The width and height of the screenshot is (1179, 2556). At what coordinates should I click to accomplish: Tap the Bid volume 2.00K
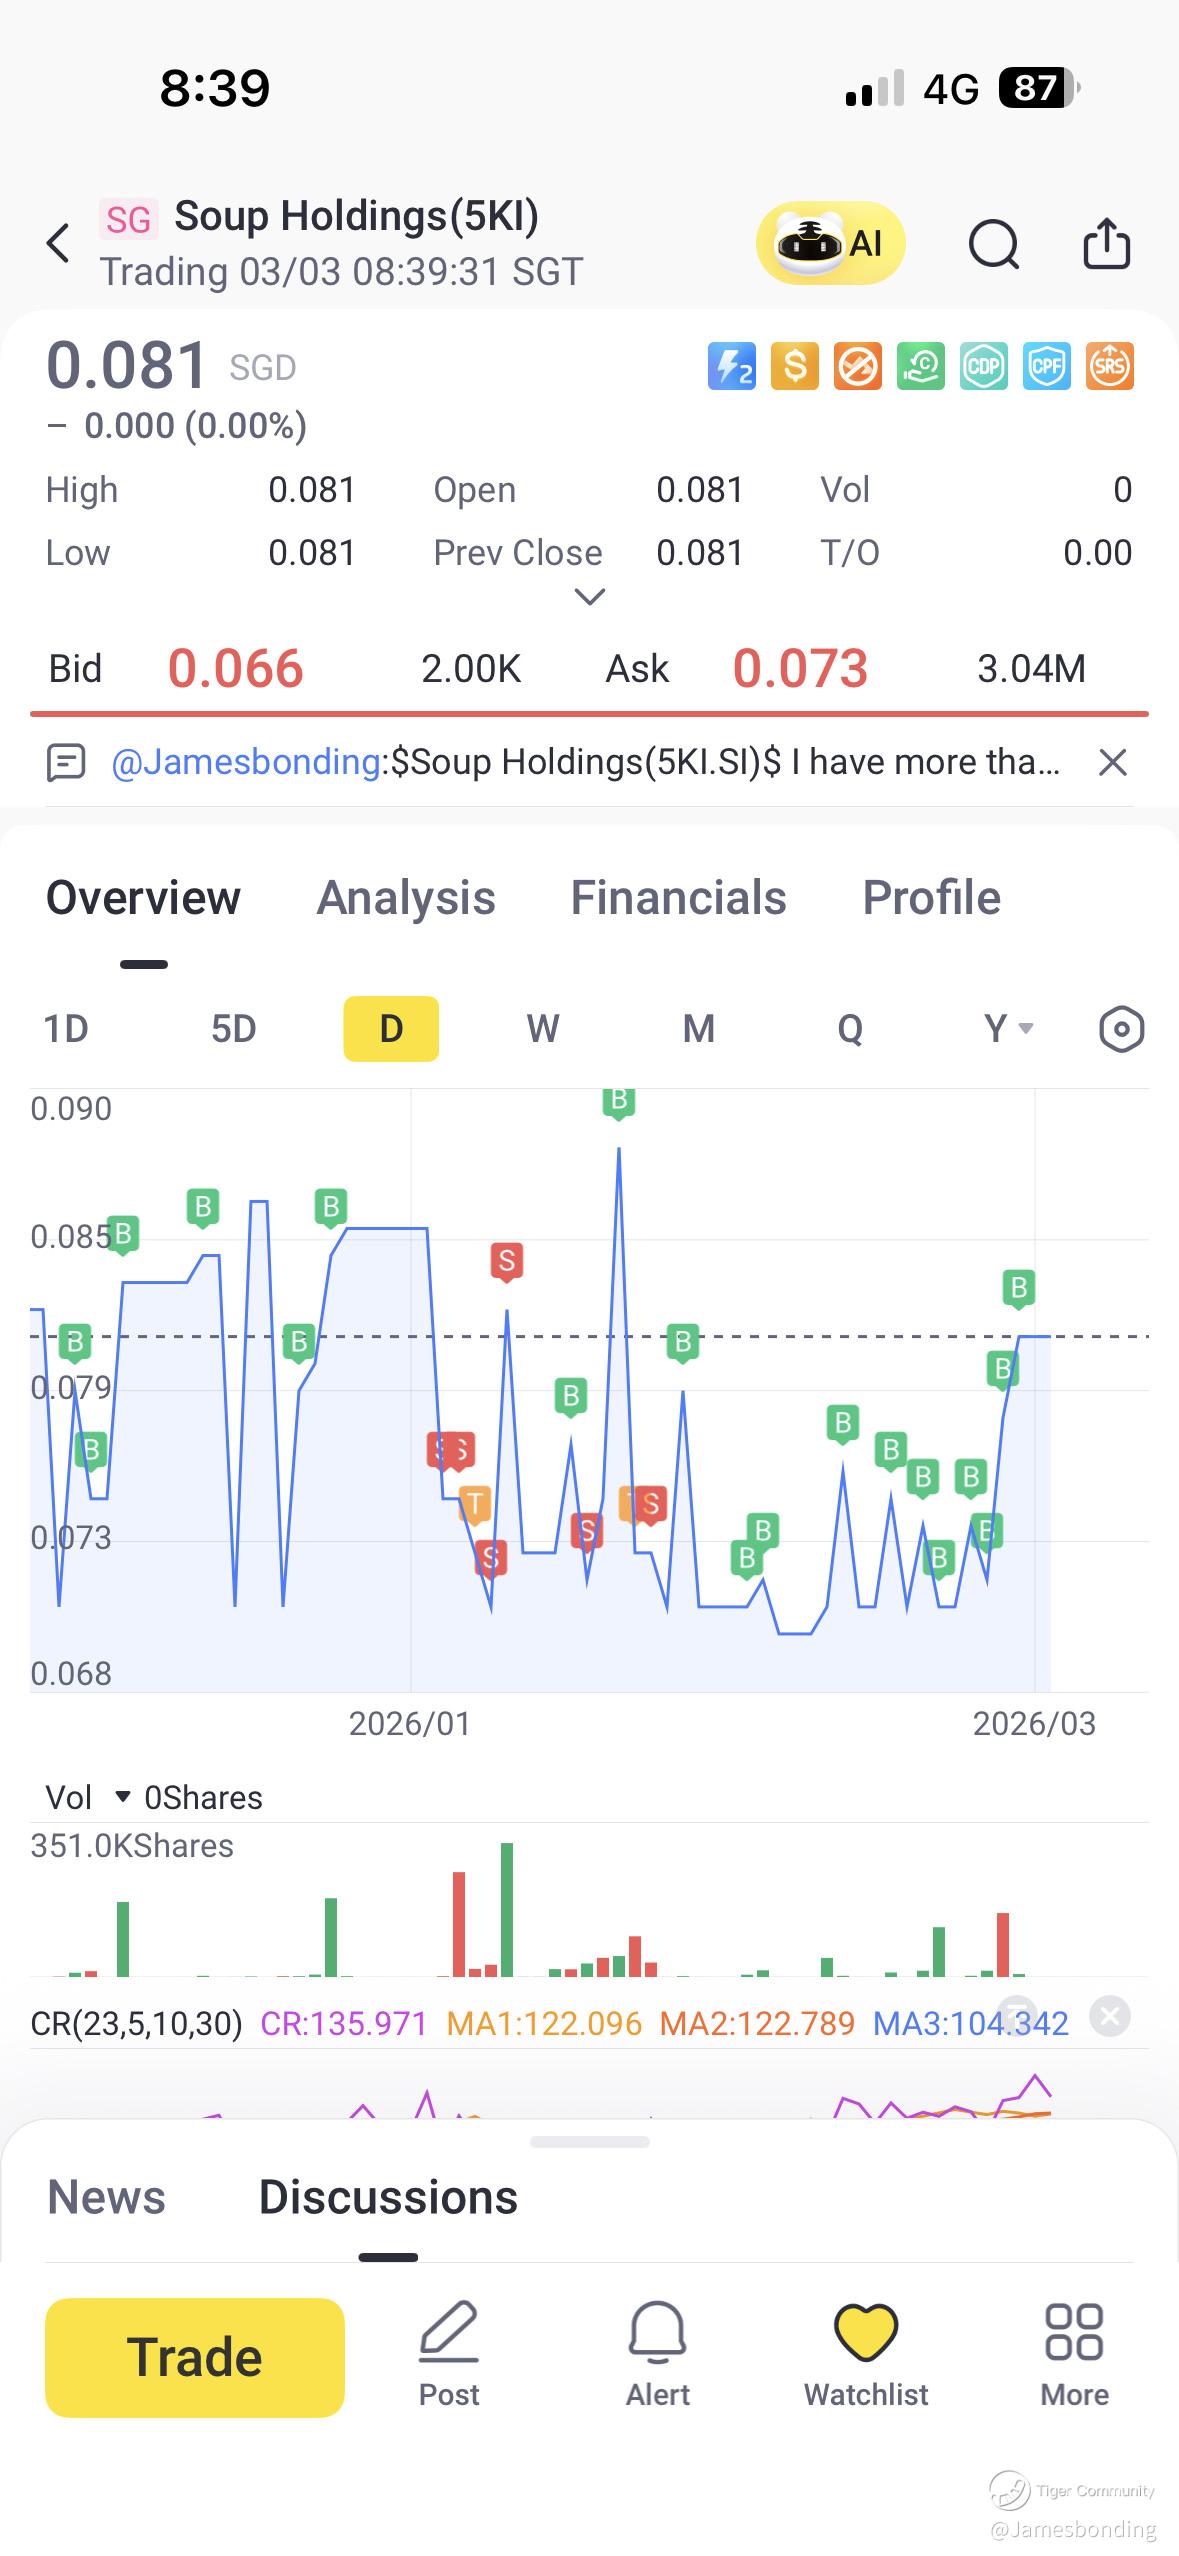(x=471, y=668)
